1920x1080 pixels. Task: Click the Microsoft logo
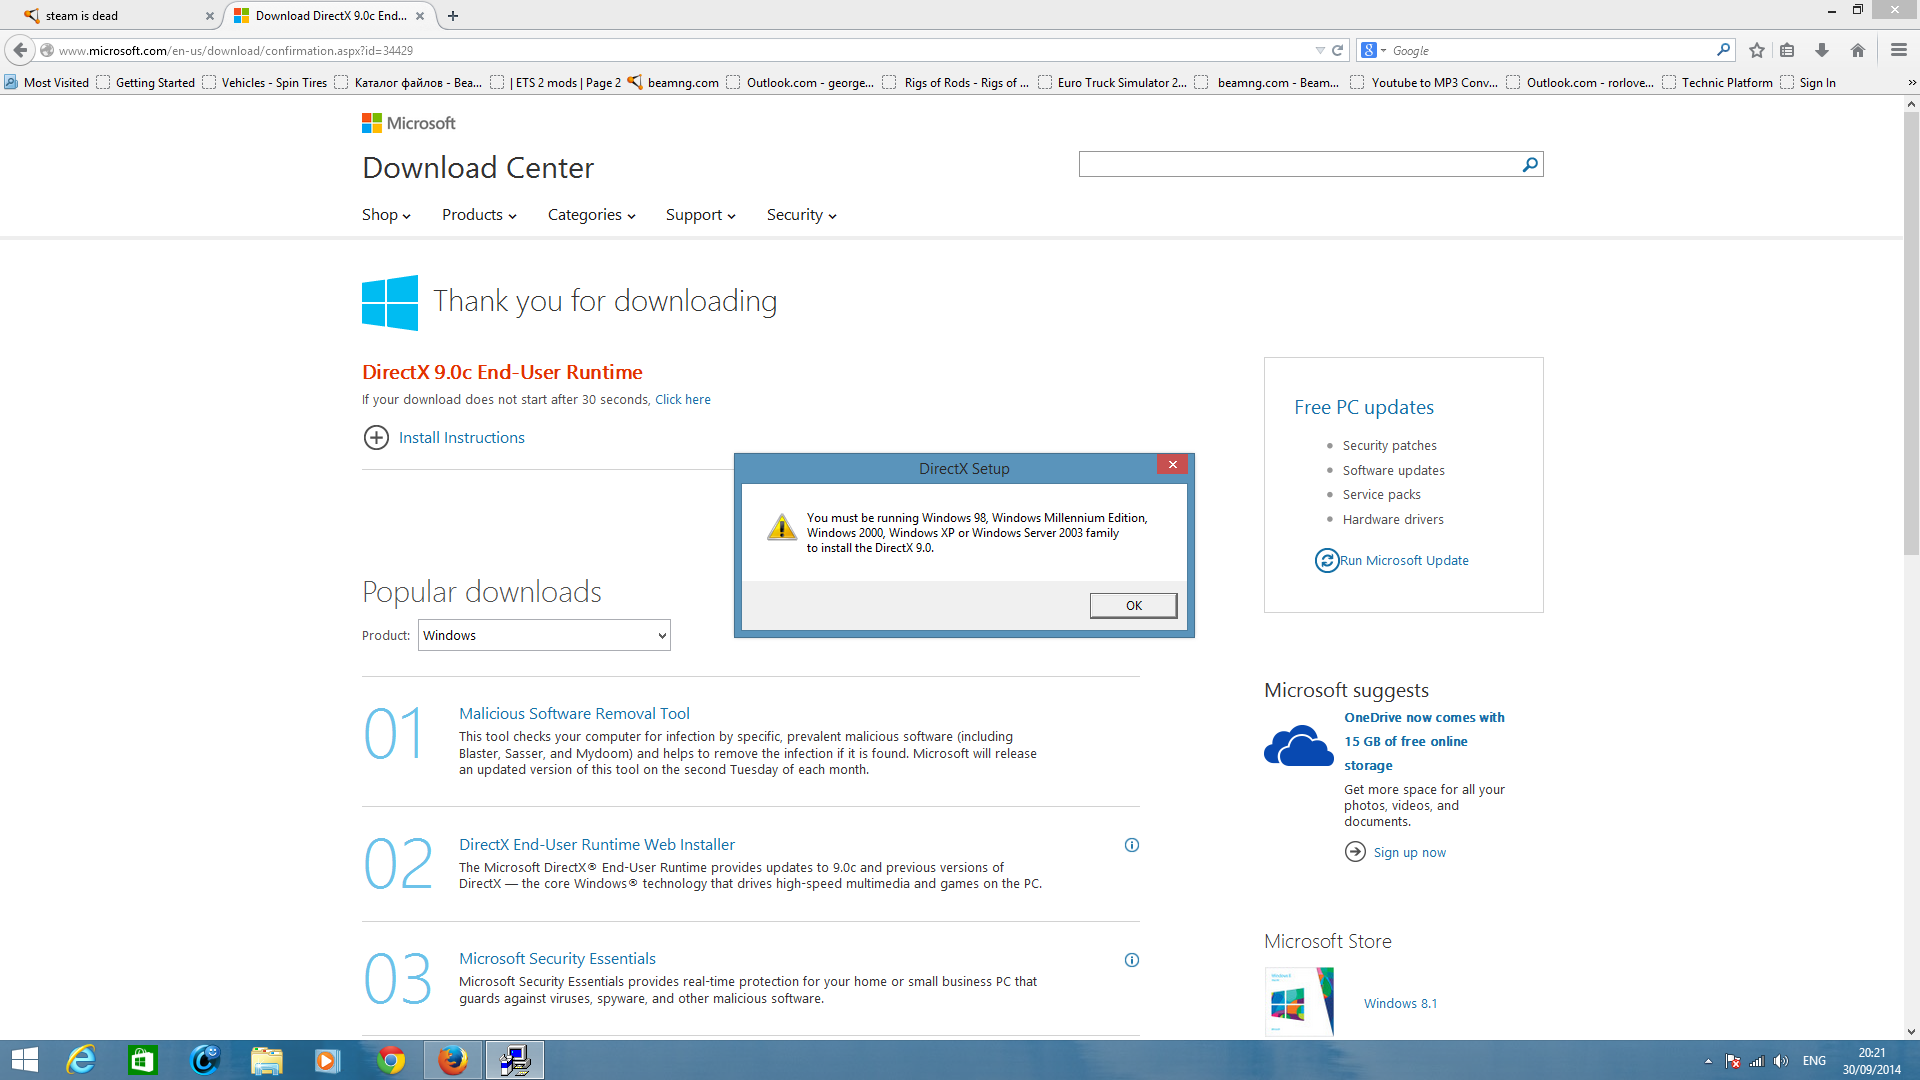coord(409,123)
